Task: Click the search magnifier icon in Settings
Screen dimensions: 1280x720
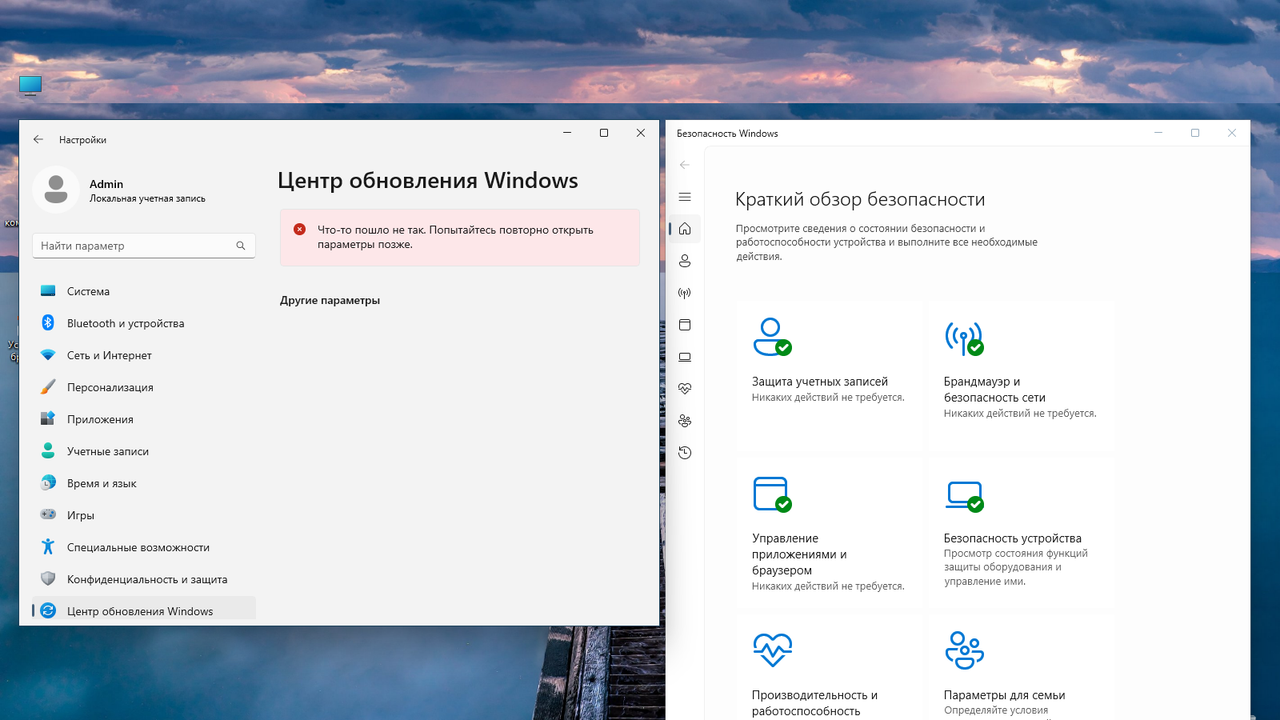Action: point(241,245)
